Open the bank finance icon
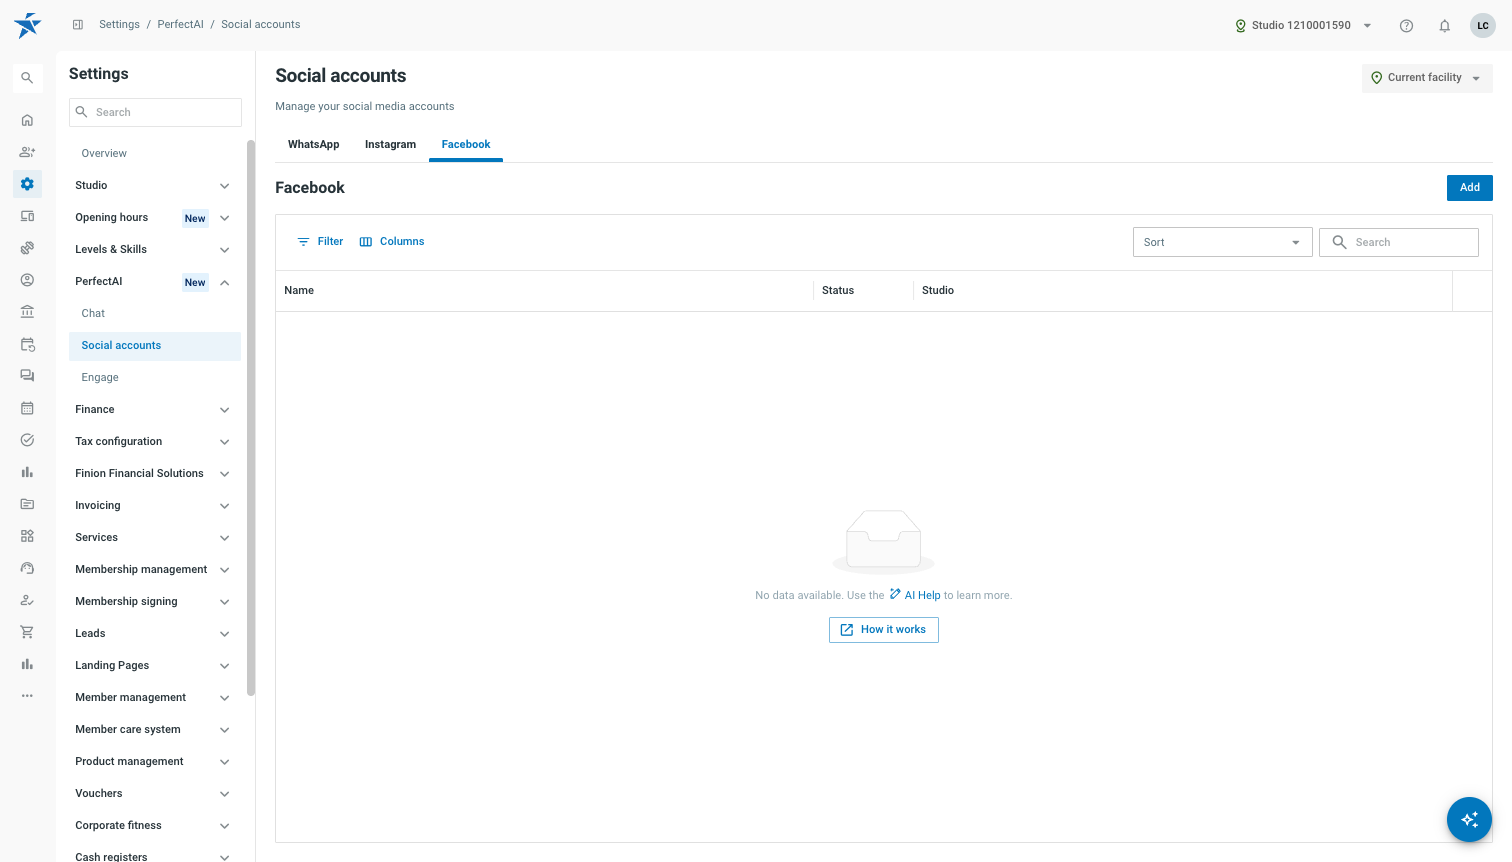 coord(27,312)
